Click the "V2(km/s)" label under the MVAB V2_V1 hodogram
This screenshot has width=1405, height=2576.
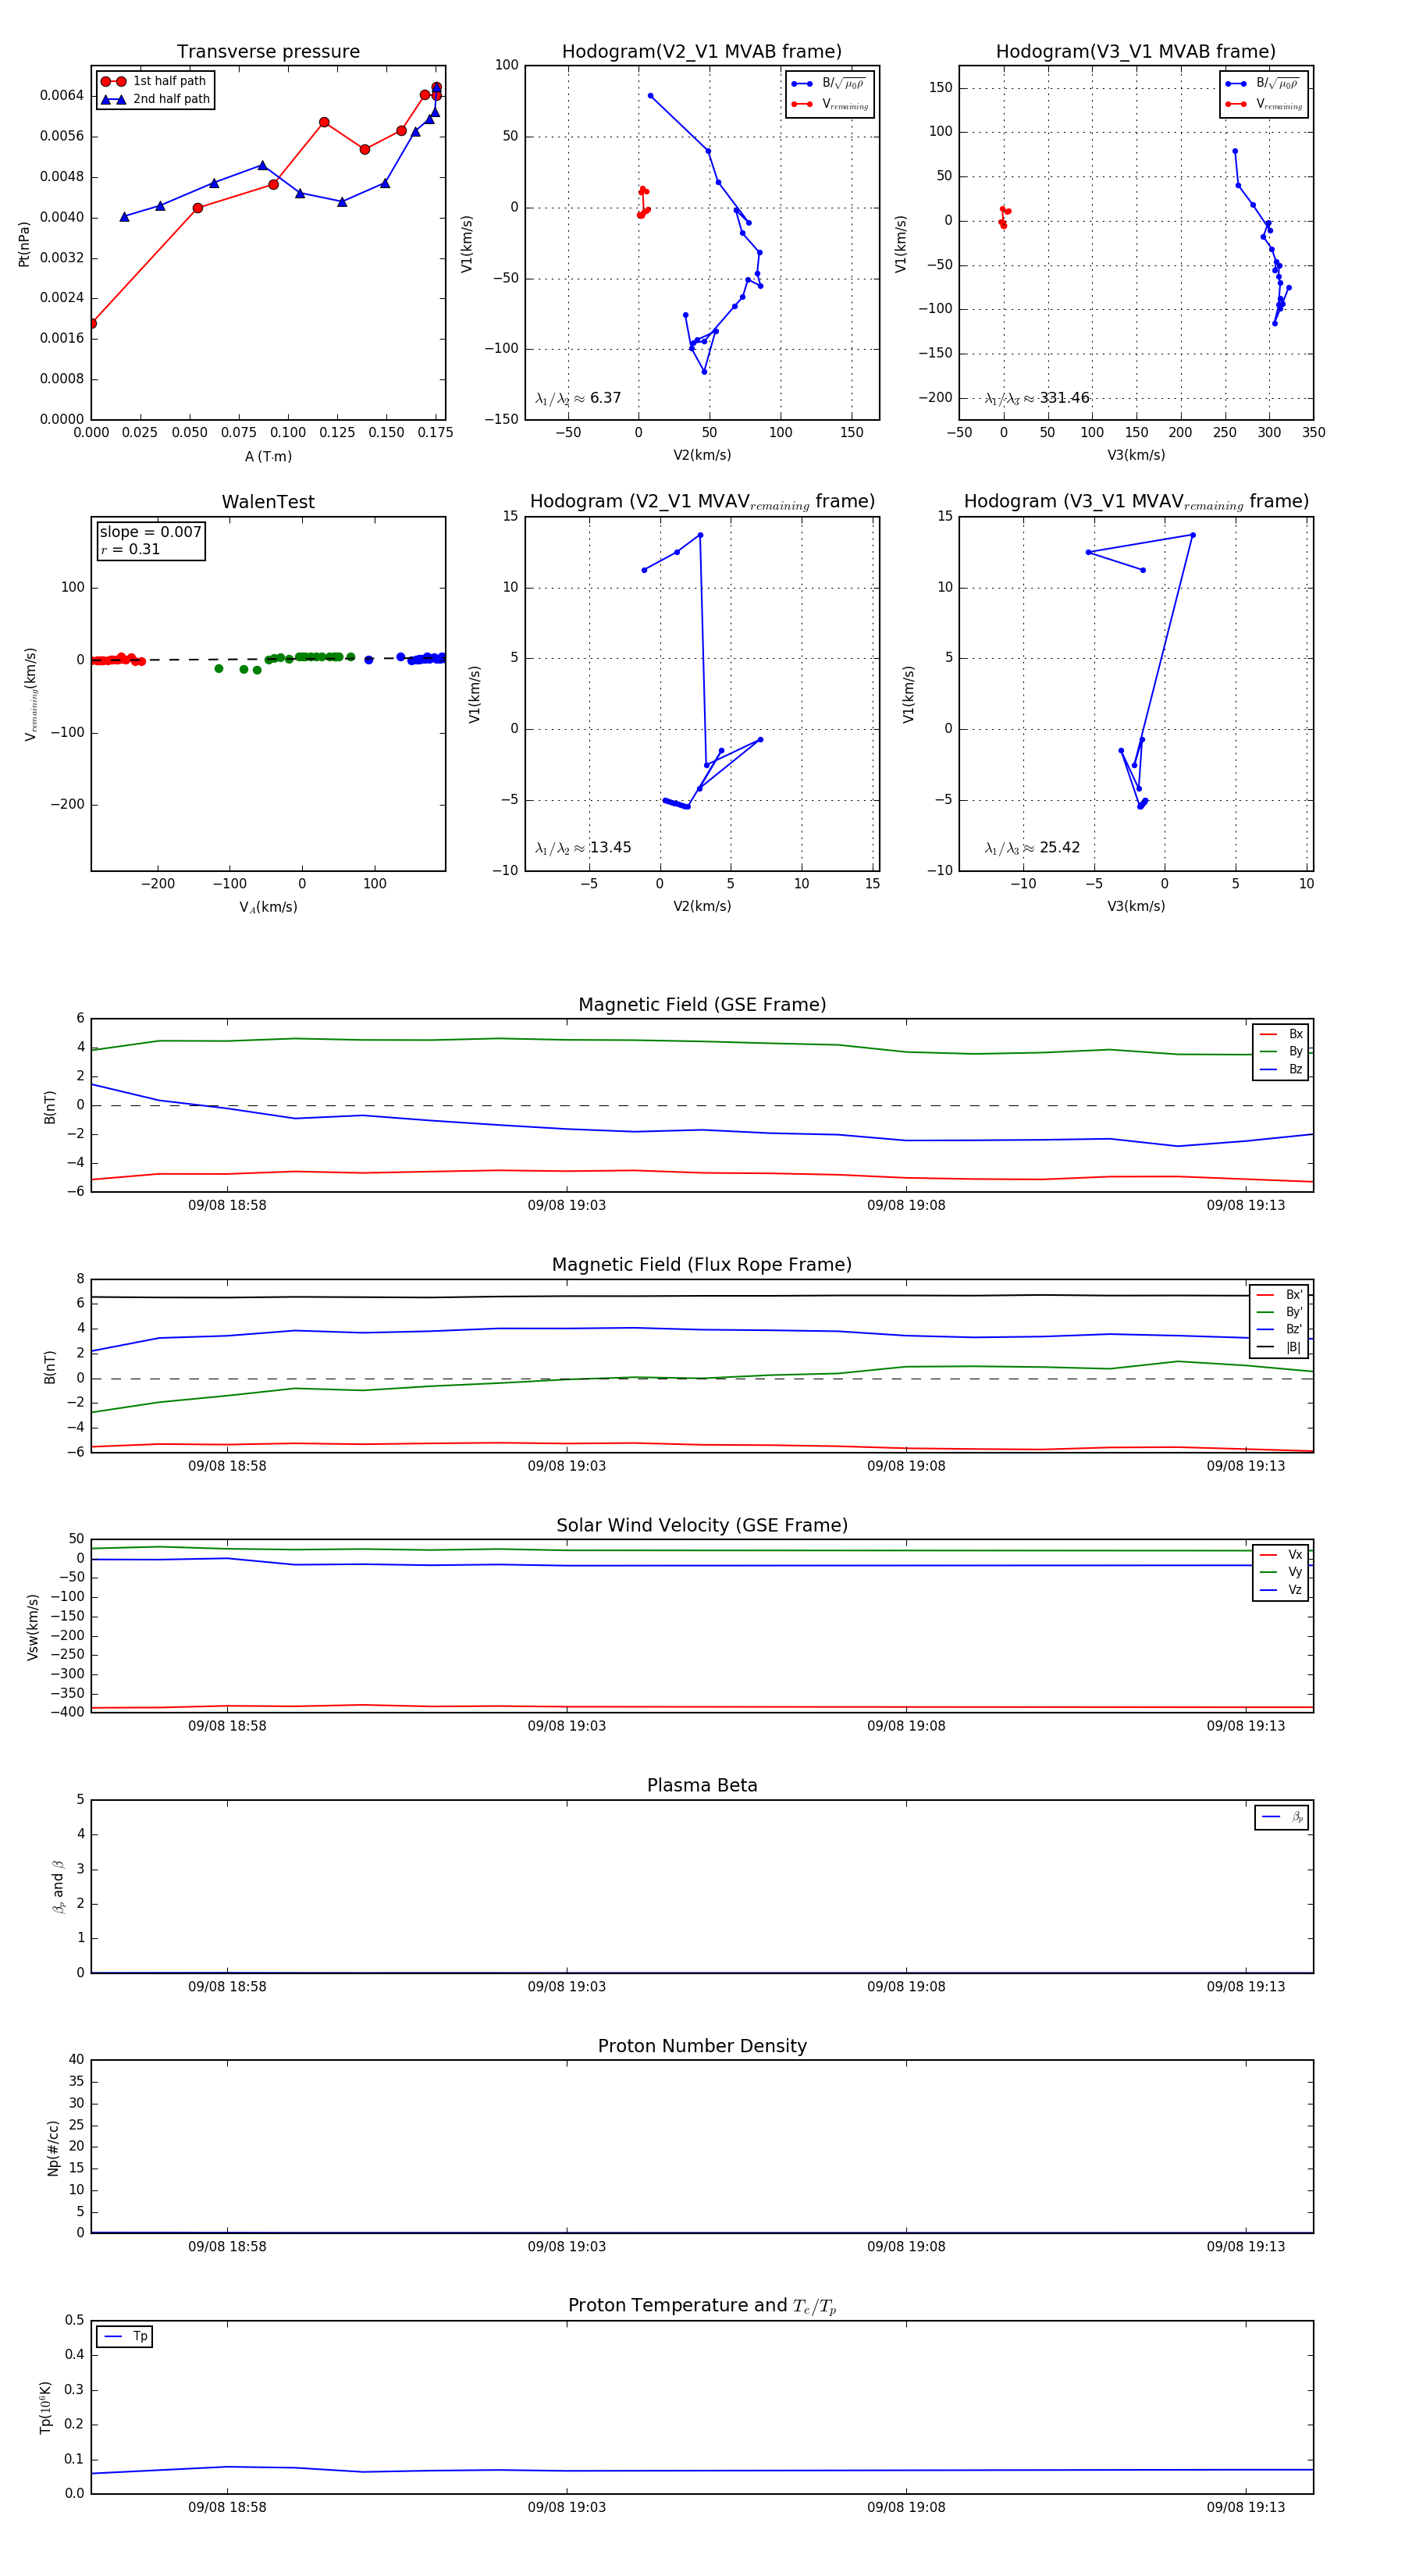click(702, 456)
